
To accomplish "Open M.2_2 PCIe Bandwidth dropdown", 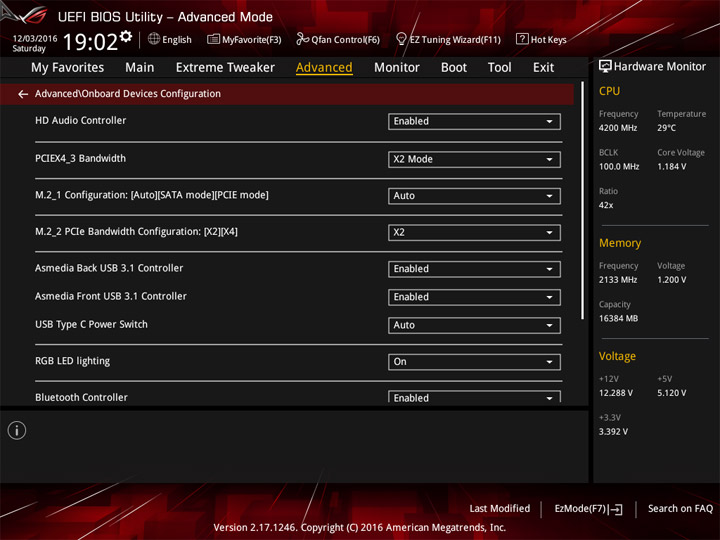I will 474,232.
